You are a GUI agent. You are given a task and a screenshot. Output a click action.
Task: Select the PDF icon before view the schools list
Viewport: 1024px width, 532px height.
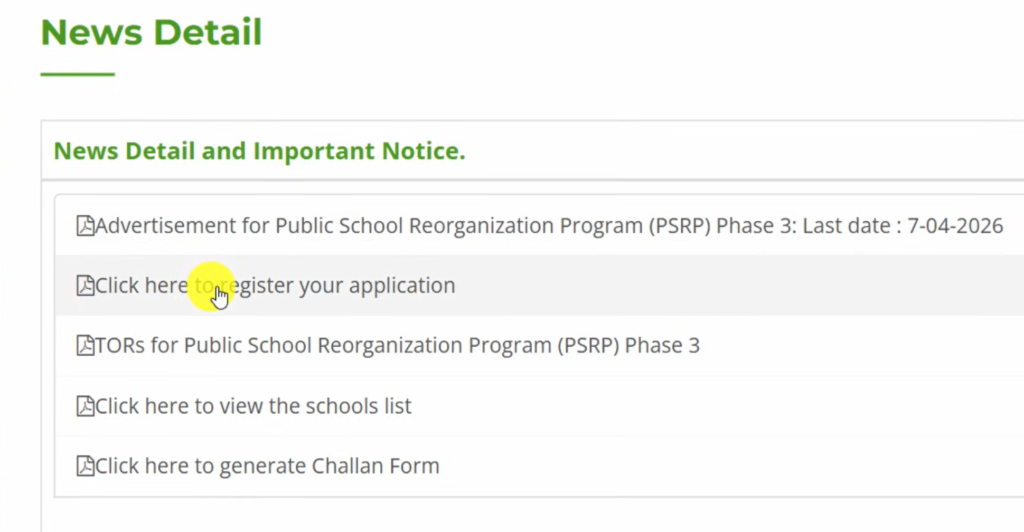[86, 406]
